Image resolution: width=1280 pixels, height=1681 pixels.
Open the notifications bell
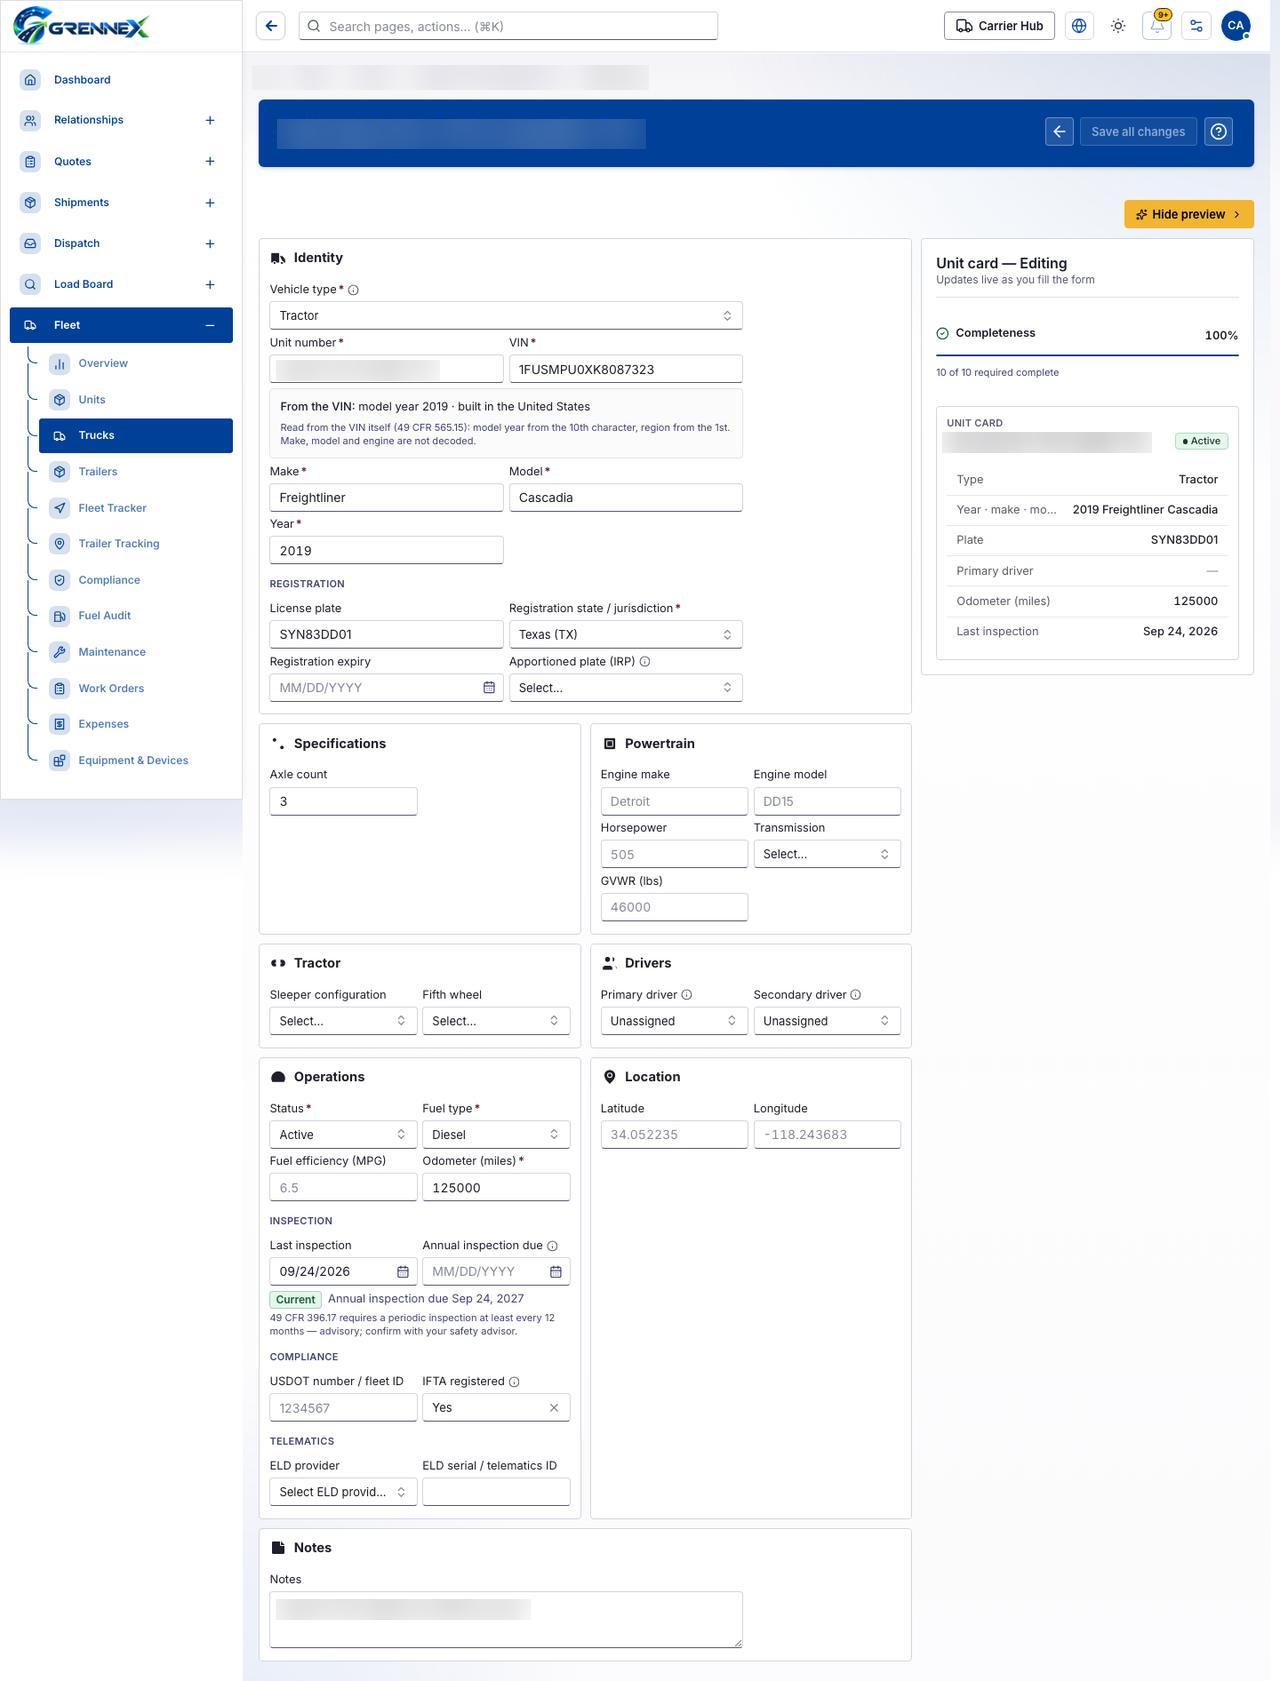click(1157, 26)
